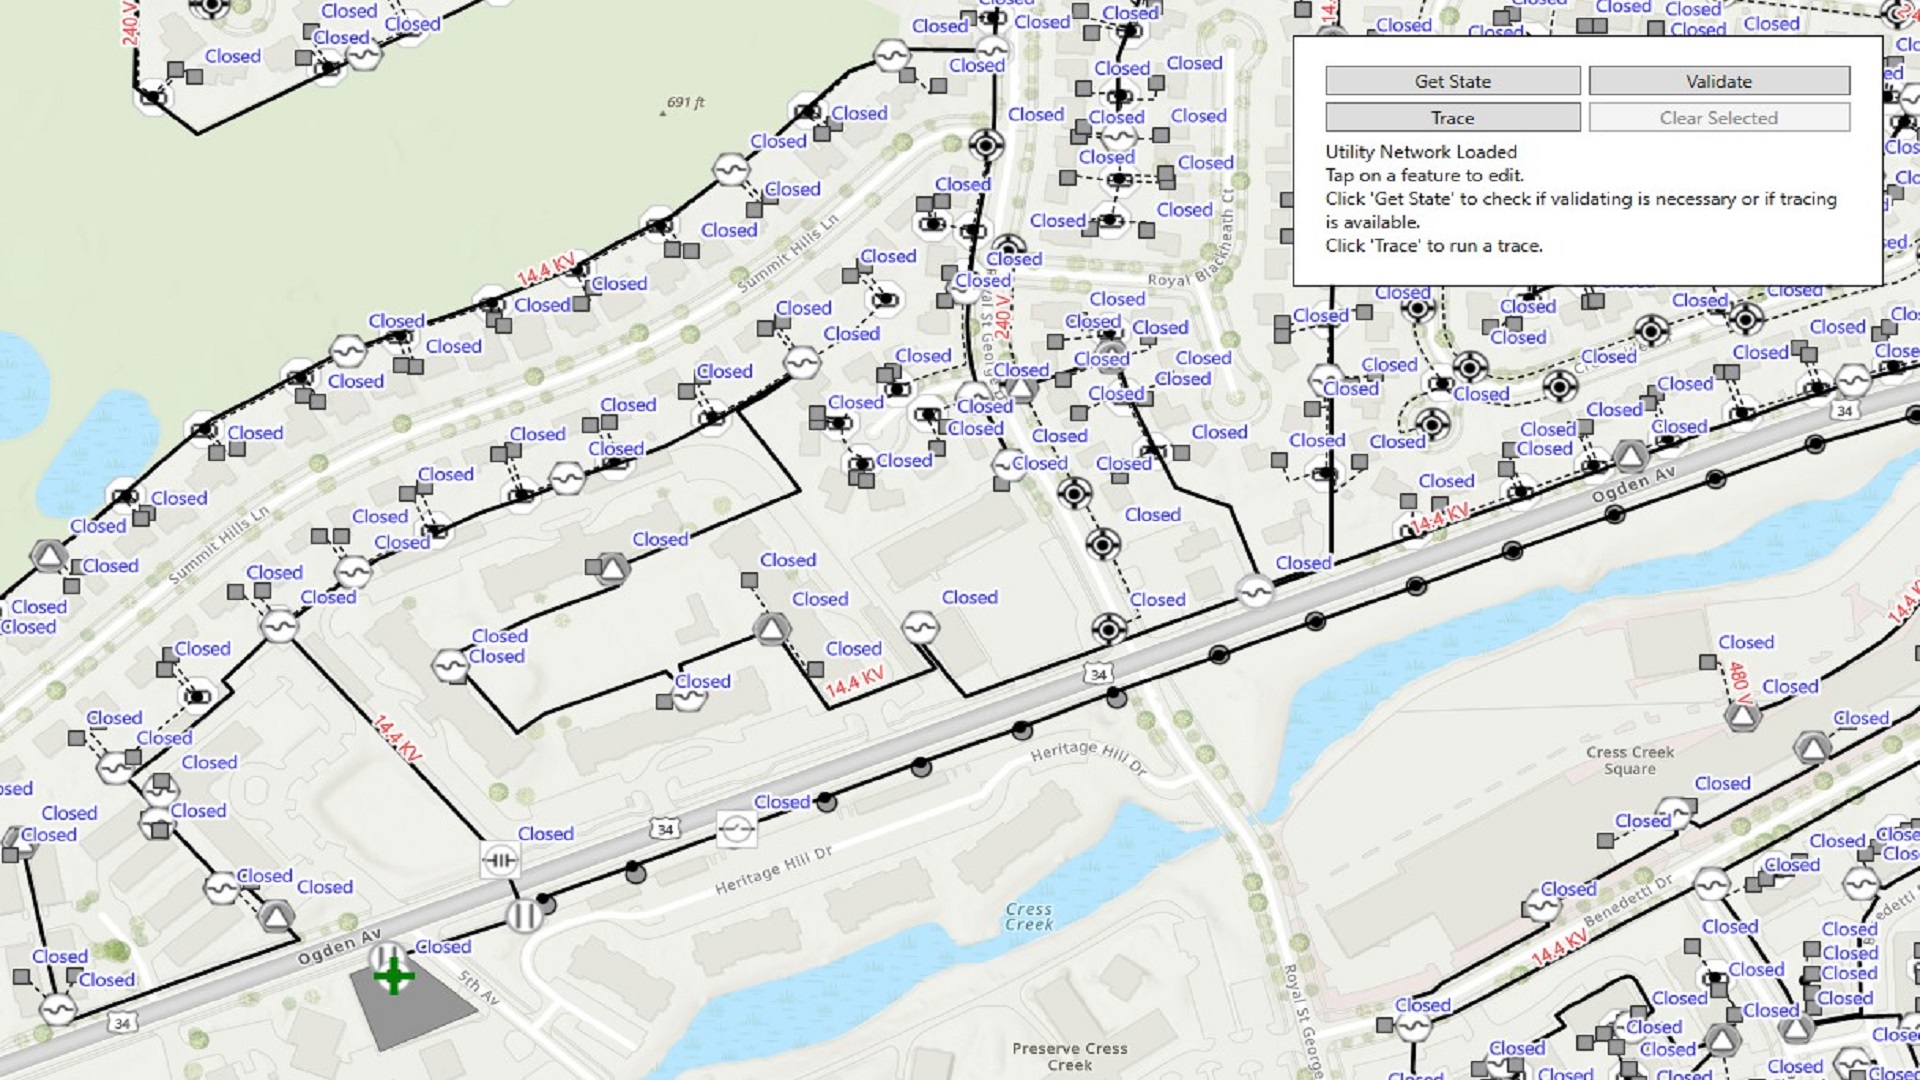Screen dimensions: 1920x1080
Task: Select the green cross starting-point marker
Action: pos(393,975)
